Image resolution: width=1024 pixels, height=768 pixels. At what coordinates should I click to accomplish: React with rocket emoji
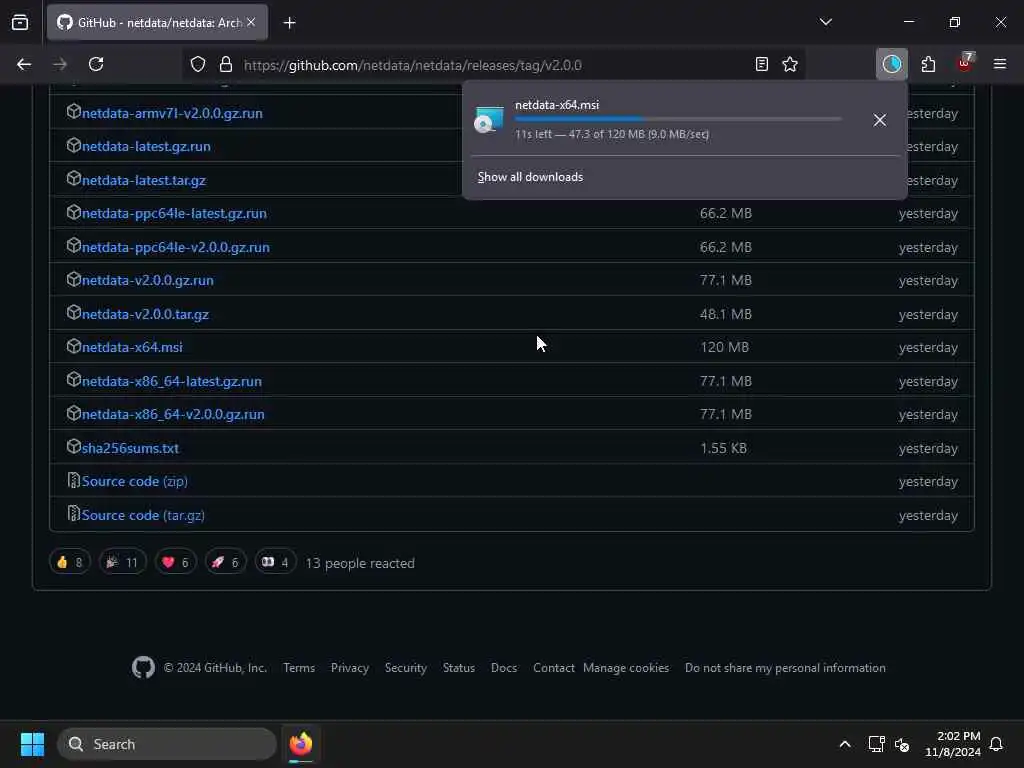coord(225,562)
